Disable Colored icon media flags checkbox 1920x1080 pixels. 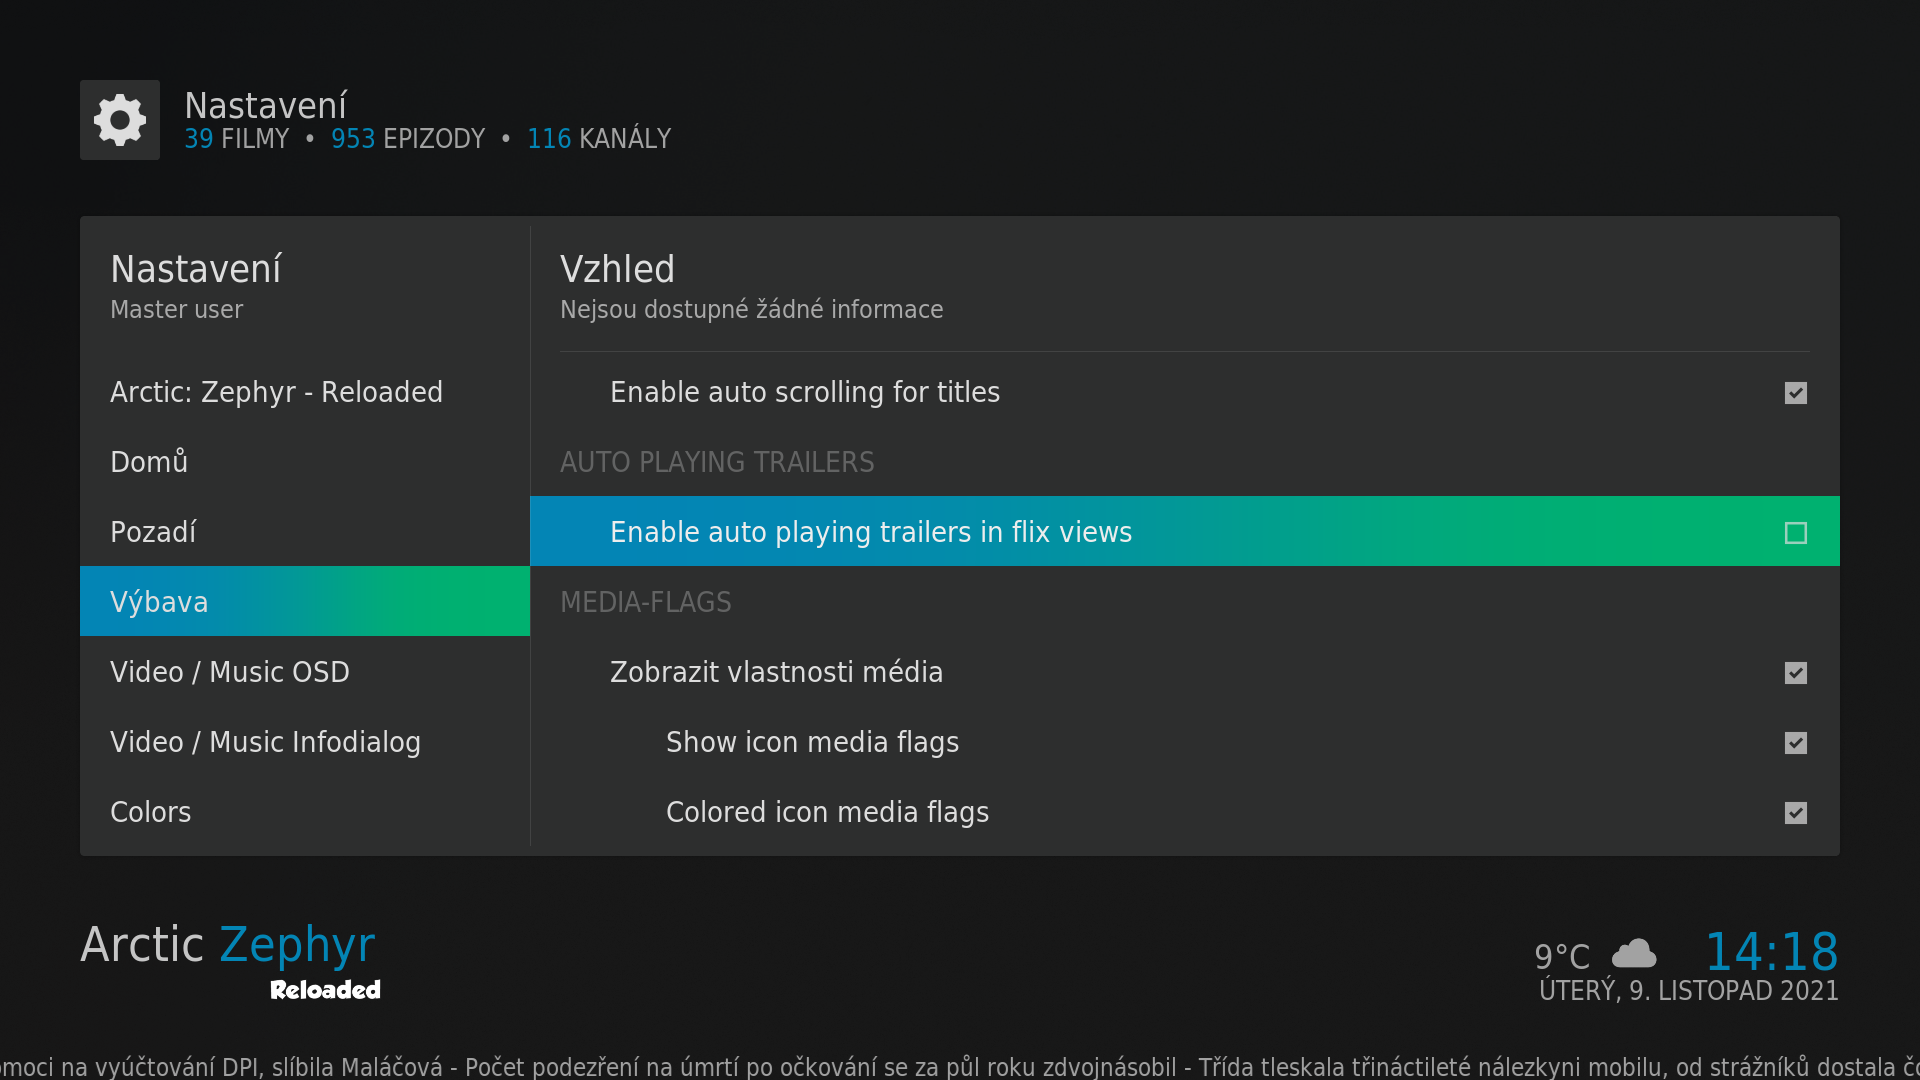[x=1795, y=813]
